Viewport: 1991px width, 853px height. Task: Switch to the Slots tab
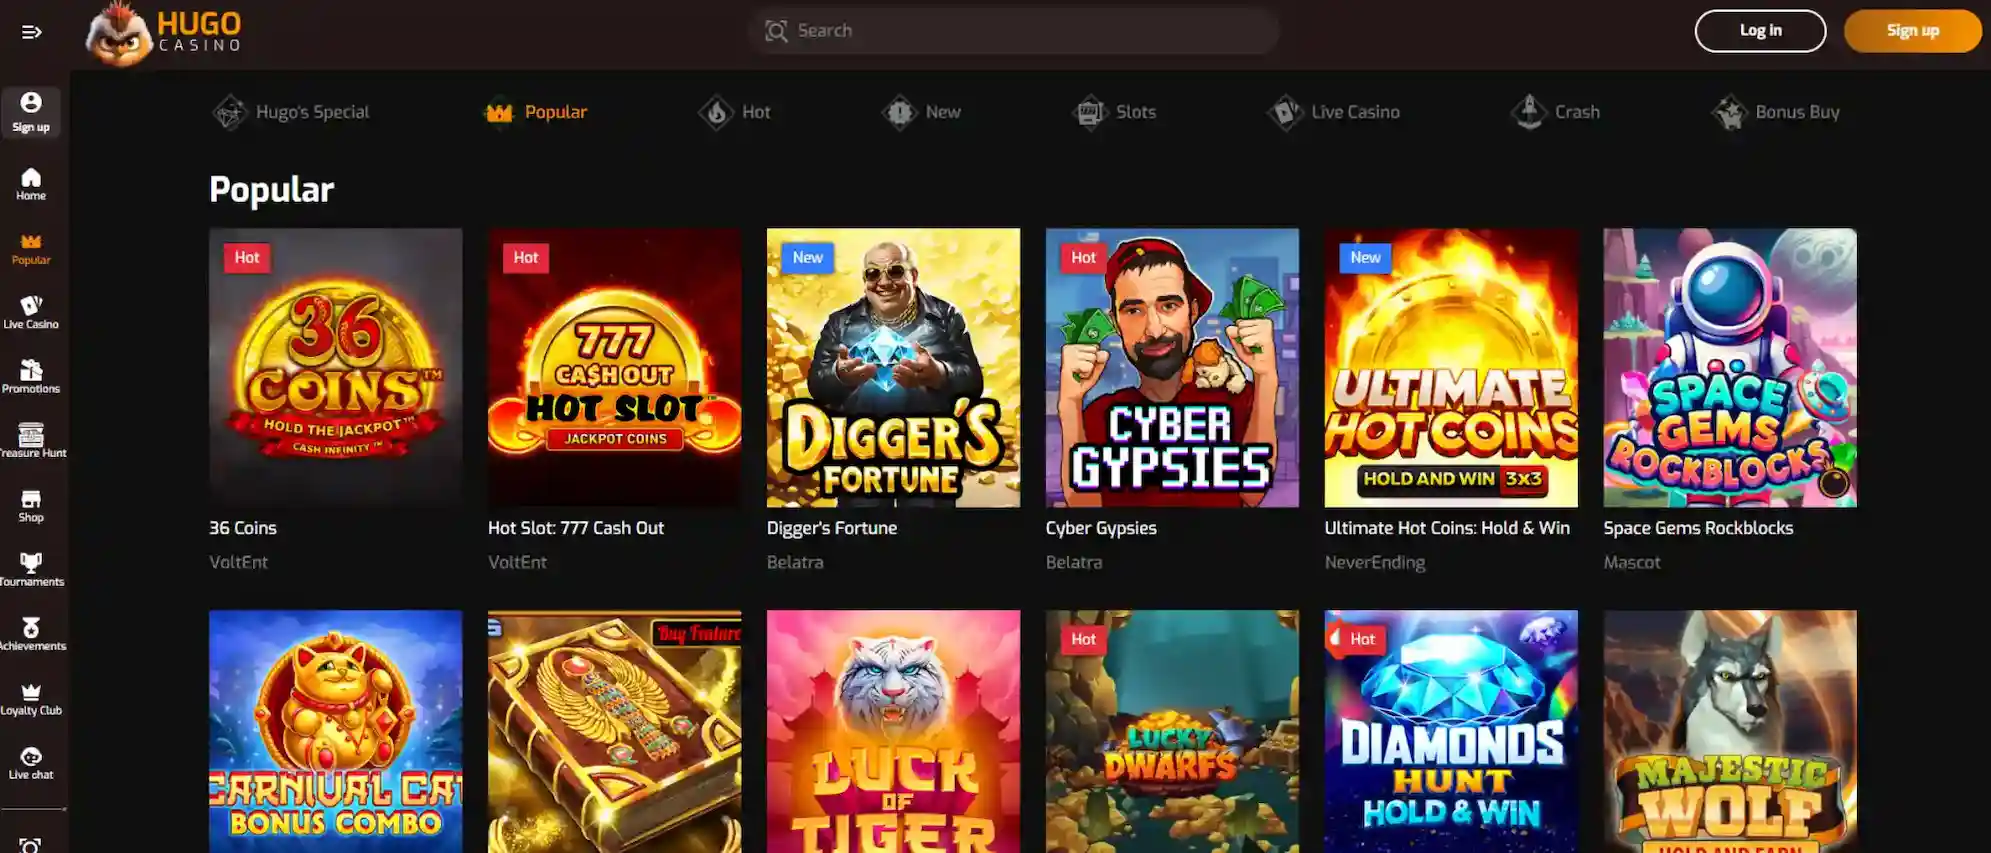(1114, 112)
